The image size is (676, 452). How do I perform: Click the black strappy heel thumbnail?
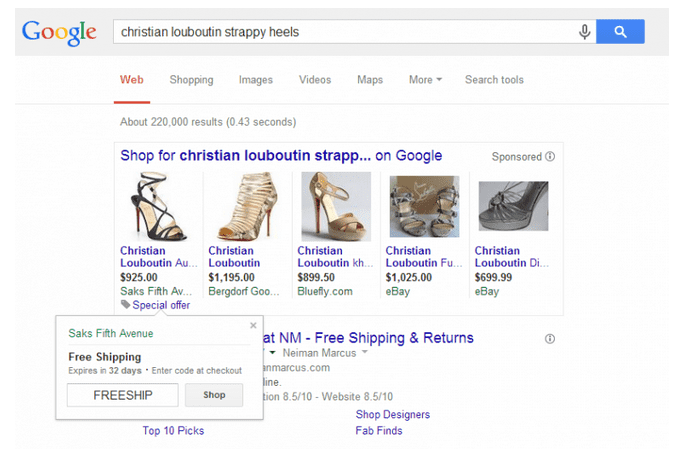(x=154, y=207)
